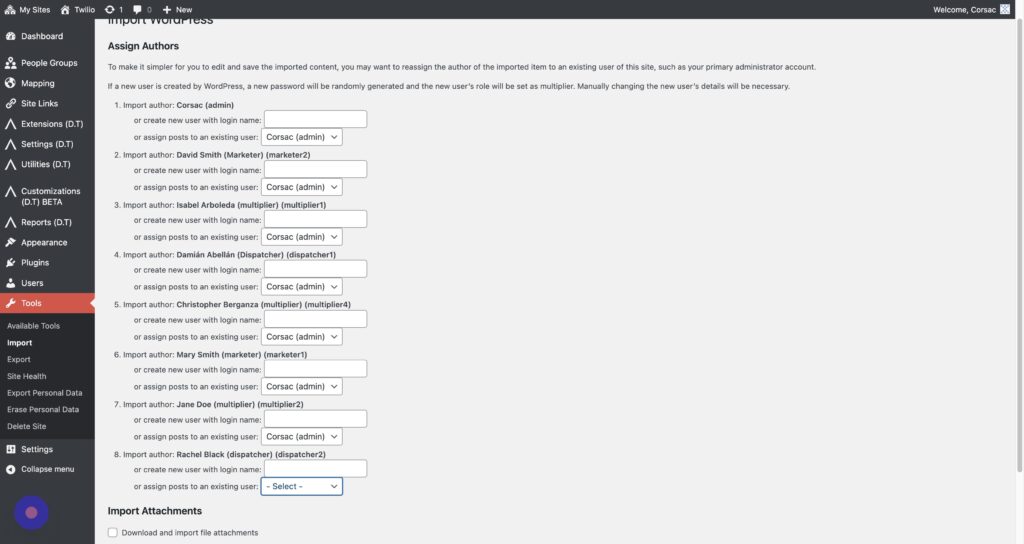Open the My Sites link in the admin bar
Screen dimensions: 1024x544
(x=30, y=9)
